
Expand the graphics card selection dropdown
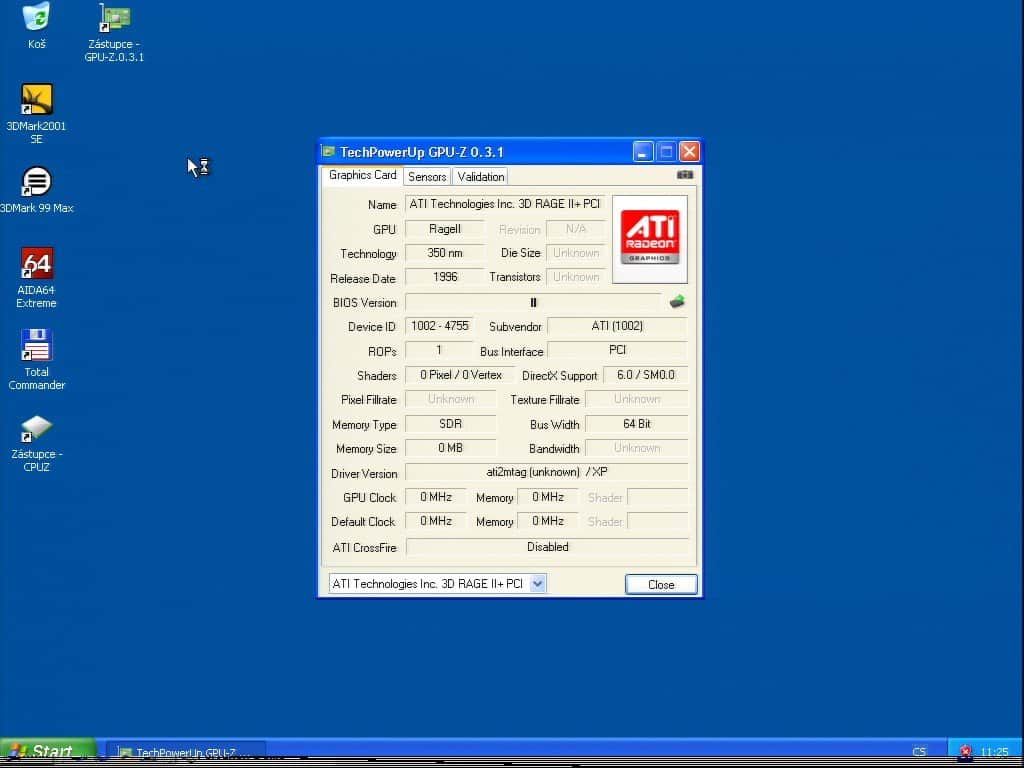tap(538, 584)
